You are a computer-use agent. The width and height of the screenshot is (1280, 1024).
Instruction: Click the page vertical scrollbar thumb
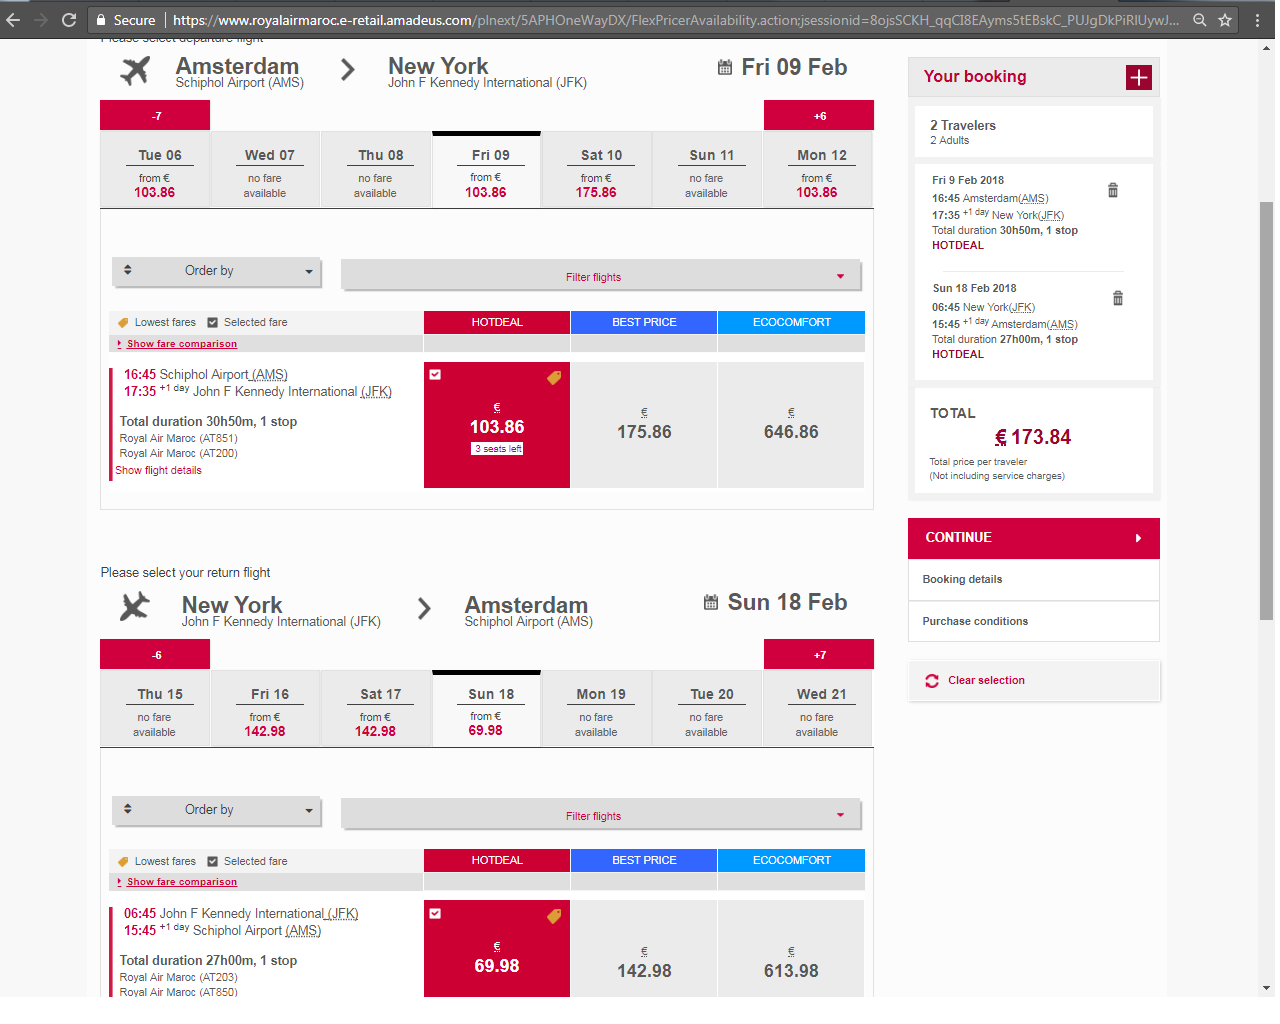(1267, 410)
